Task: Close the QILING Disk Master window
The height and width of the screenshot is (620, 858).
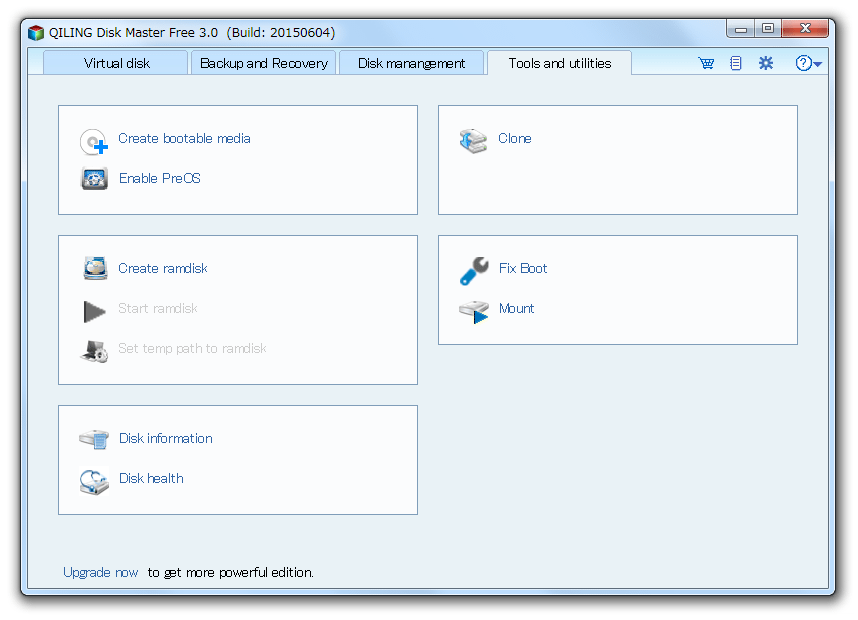Action: 804,30
